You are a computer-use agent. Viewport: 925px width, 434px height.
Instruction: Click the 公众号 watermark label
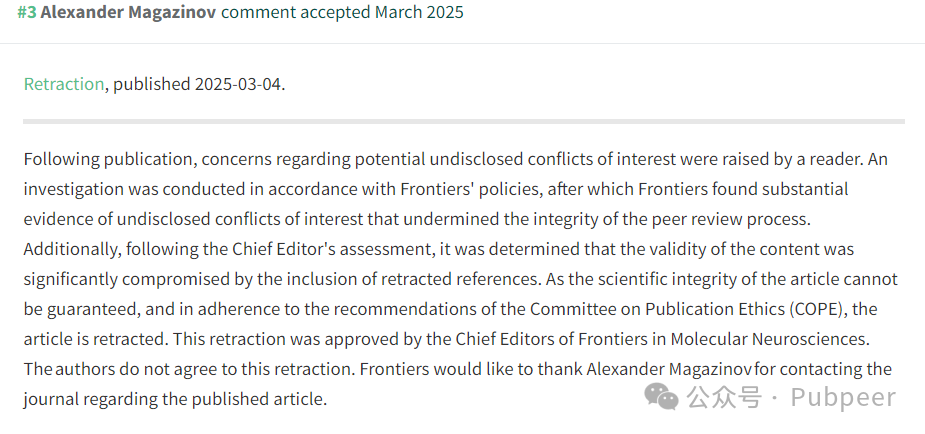click(x=723, y=397)
